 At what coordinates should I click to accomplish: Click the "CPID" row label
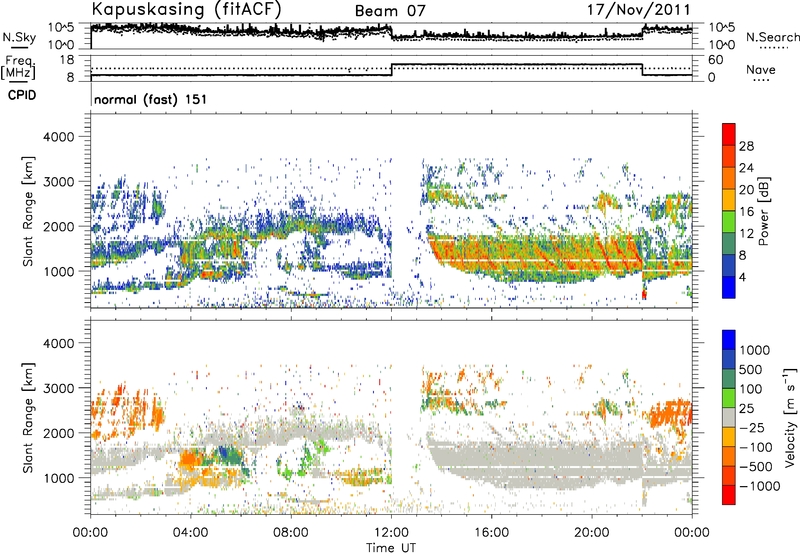coord(22,95)
